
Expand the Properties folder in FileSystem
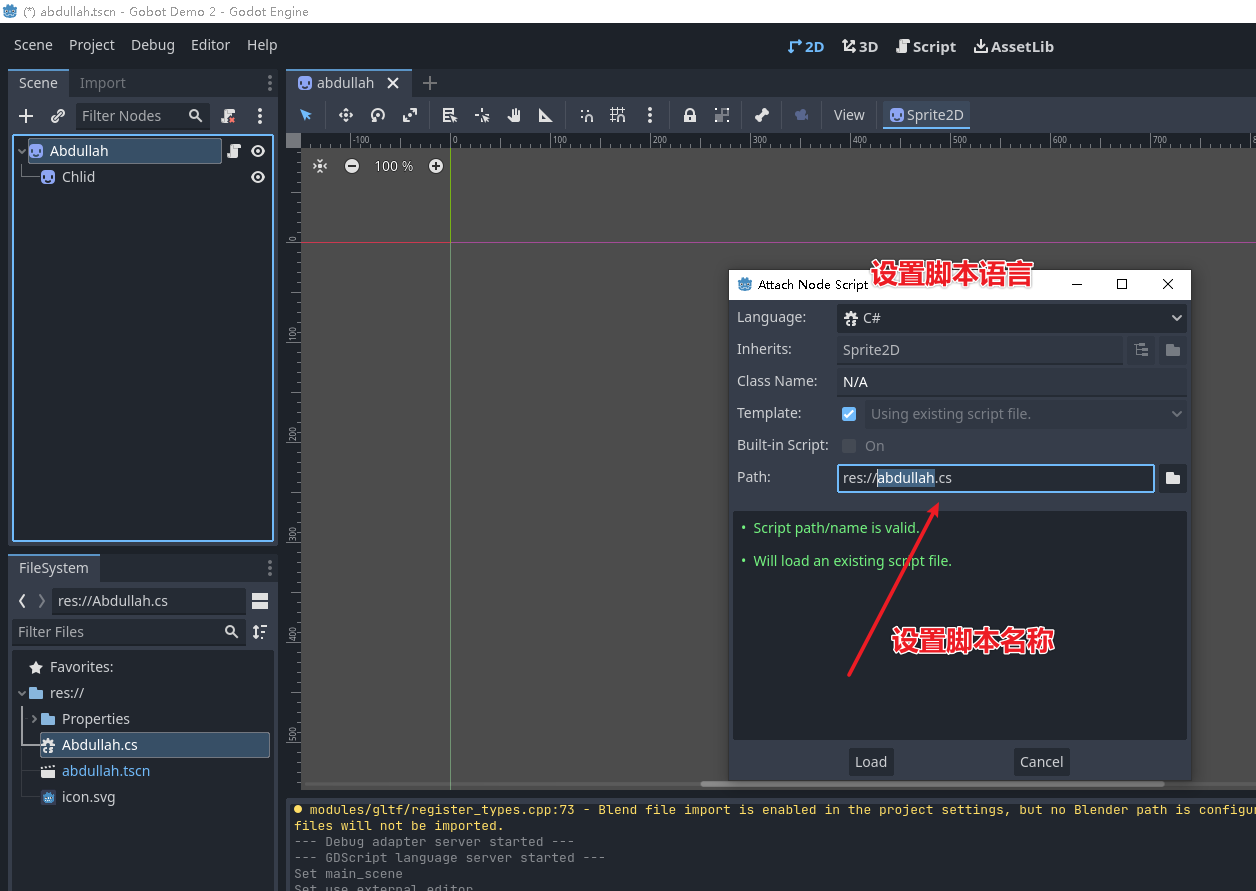point(34,719)
